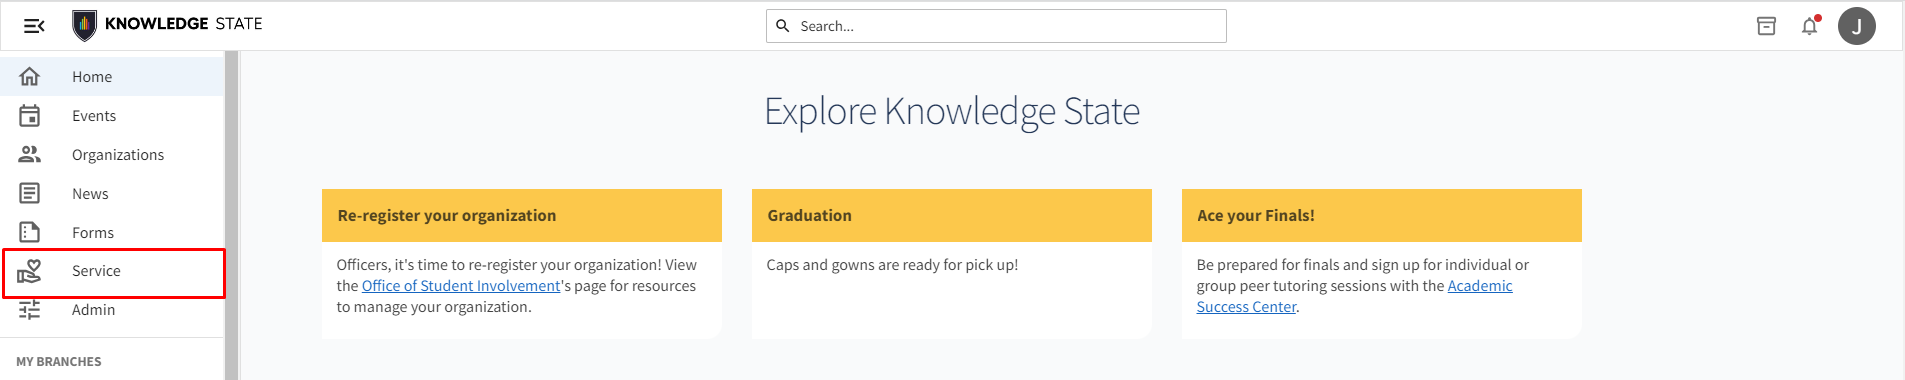The height and width of the screenshot is (380, 1905).
Task: Click the Service hand-heart icon
Action: coord(30,271)
